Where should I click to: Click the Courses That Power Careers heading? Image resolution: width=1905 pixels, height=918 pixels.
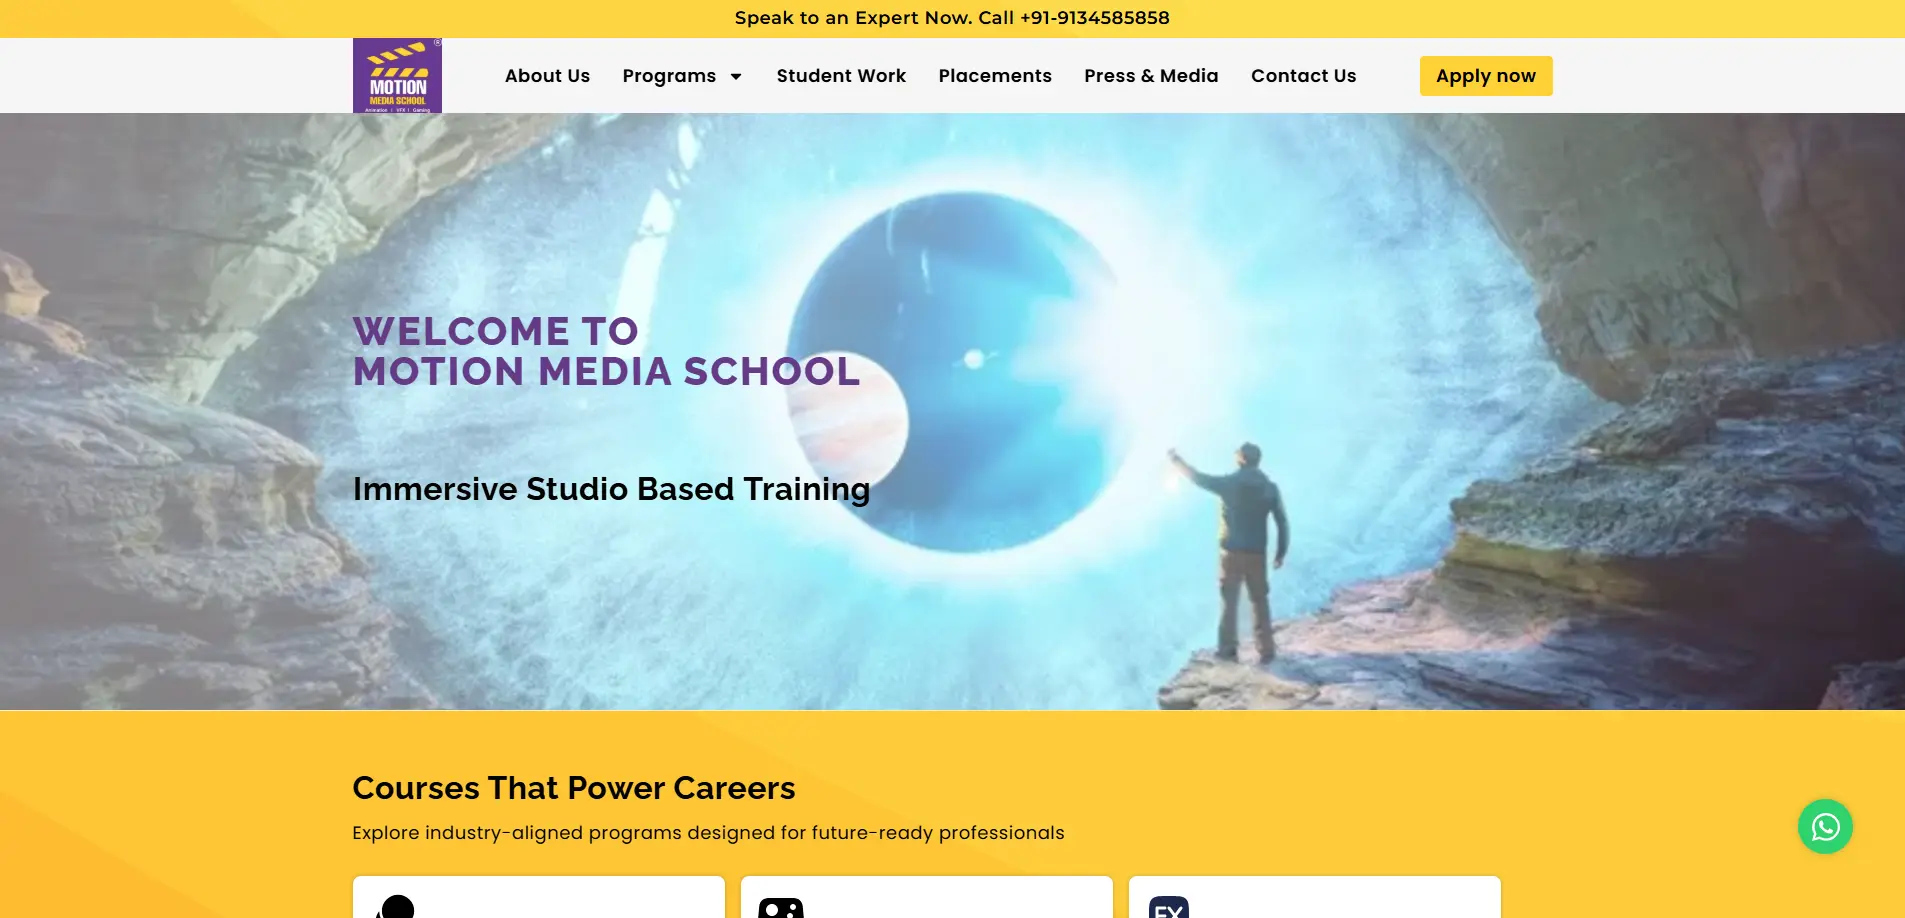574,788
